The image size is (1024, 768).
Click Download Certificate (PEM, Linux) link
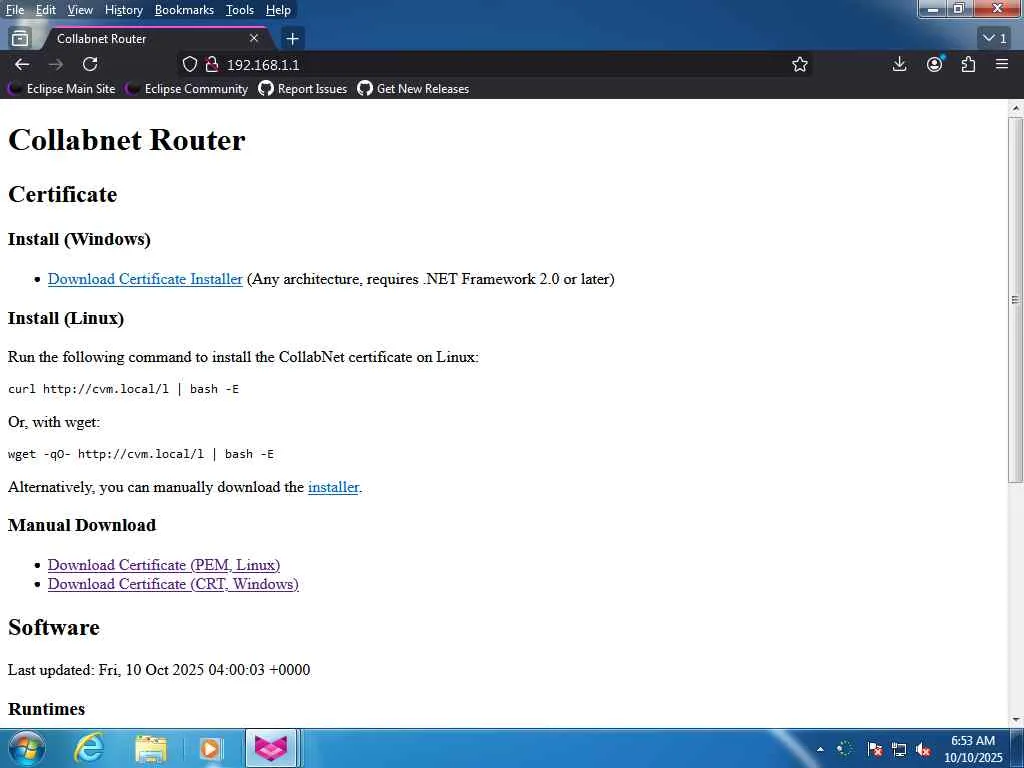click(x=164, y=565)
